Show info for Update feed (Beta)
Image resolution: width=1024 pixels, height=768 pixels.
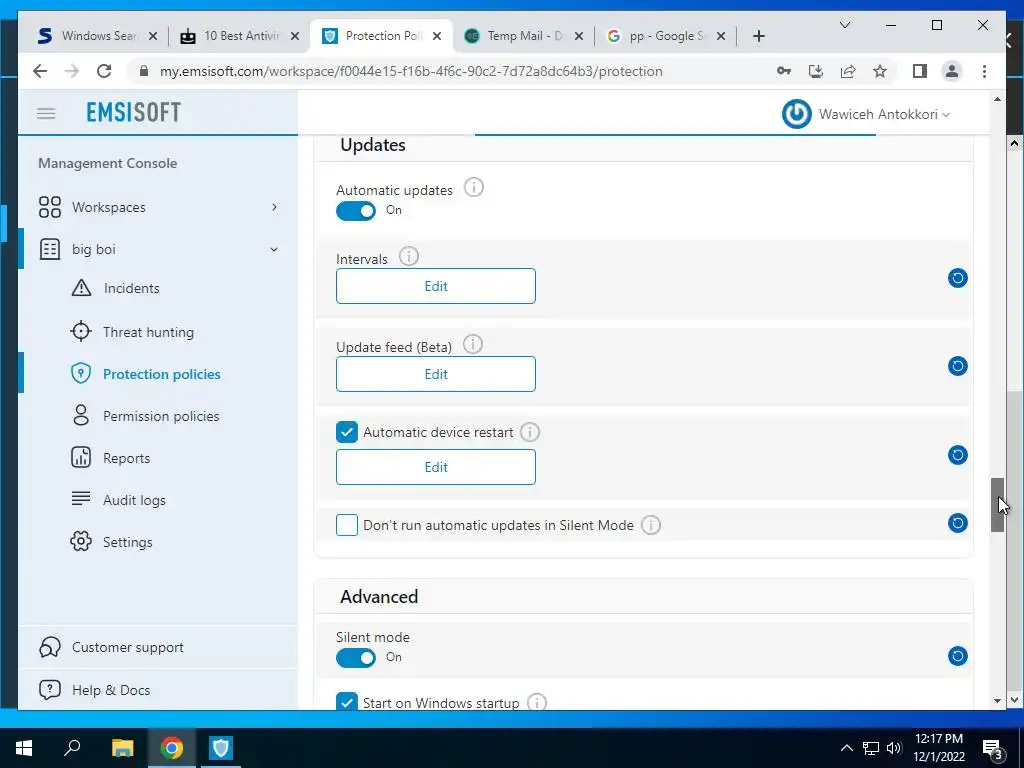[x=473, y=344]
